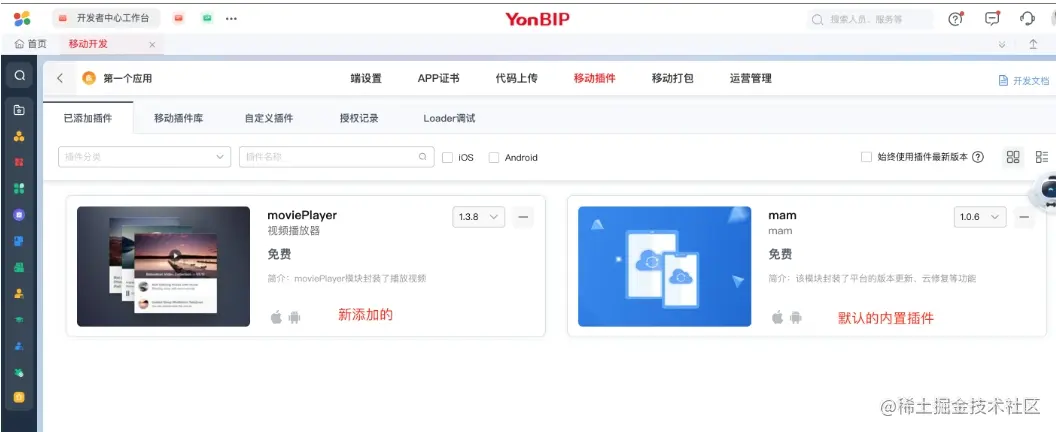Open the colorful YonBIP app launcher logo
This screenshot has height=432, width=1056.
click(x=22, y=18)
